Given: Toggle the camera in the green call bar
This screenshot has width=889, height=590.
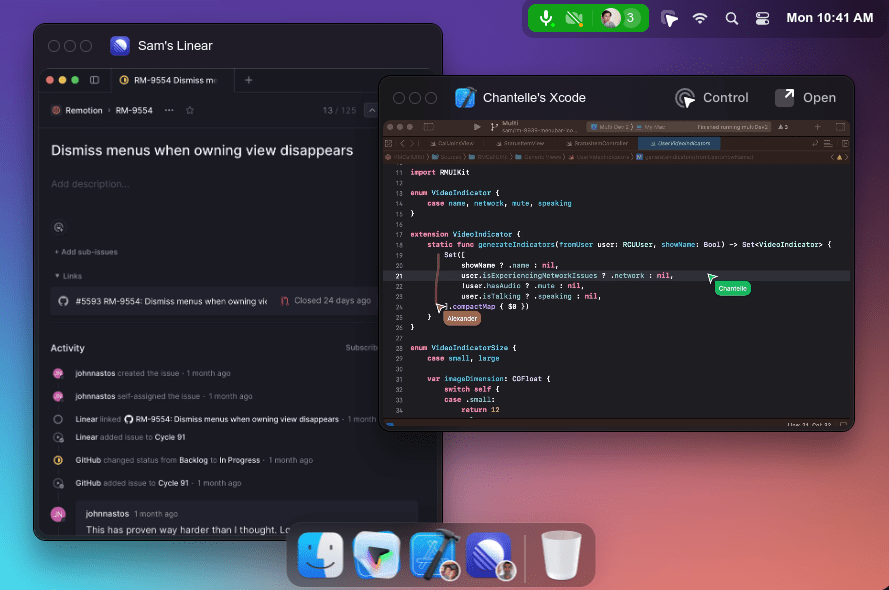Looking at the screenshot, I should point(574,18).
